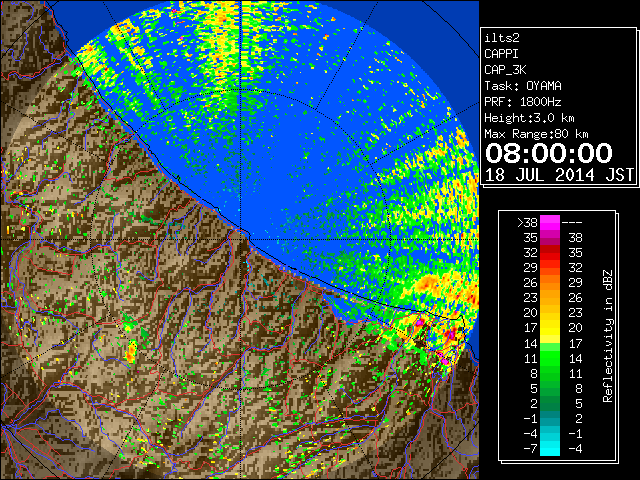
Task: Select the magenta swatch atop the legend
Action: coord(550,223)
